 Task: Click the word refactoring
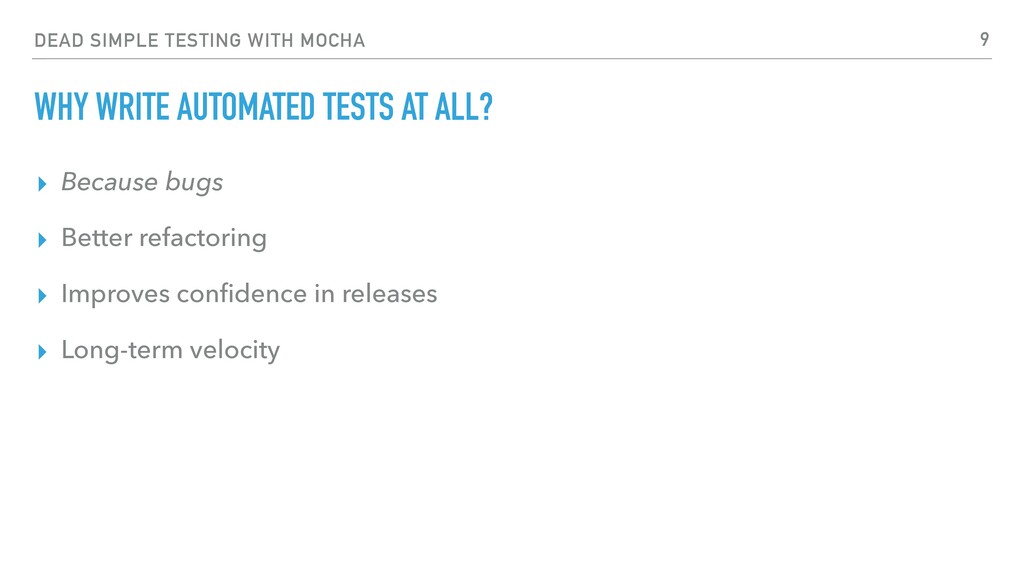click(202, 238)
